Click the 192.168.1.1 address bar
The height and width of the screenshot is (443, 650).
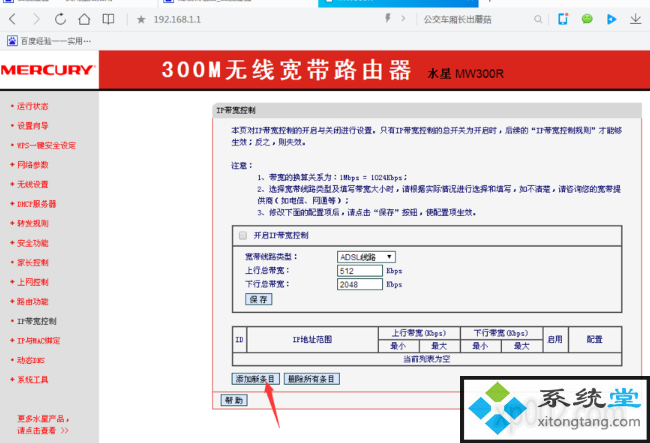coord(177,19)
